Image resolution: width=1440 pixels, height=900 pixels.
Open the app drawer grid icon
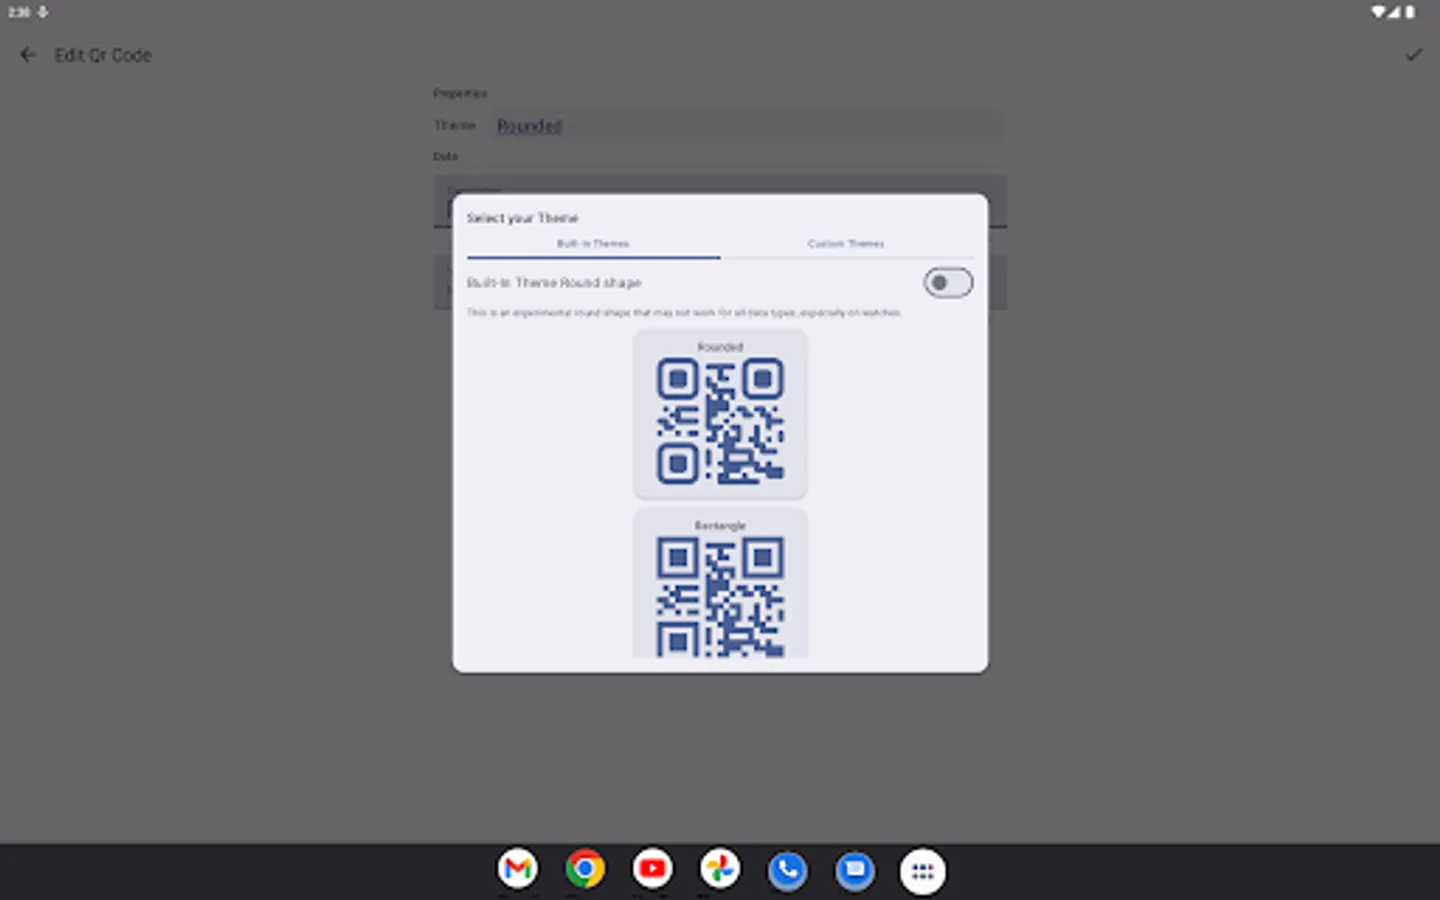click(x=923, y=871)
